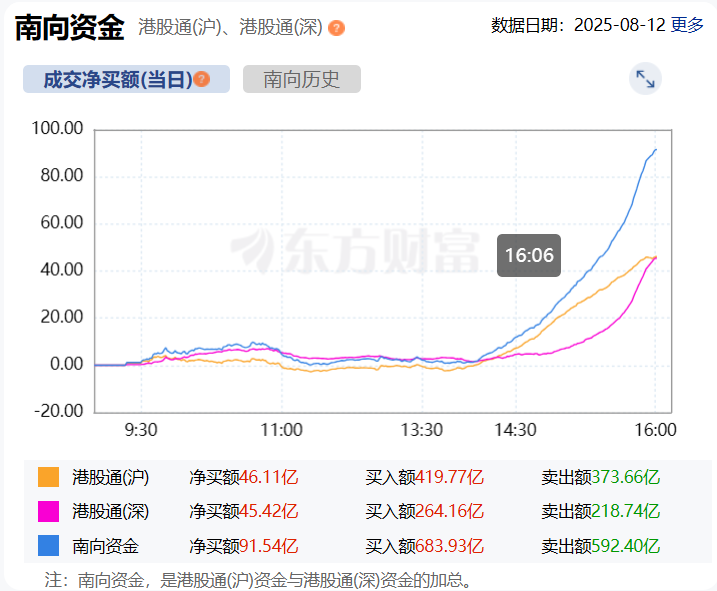Screen dimensions: 717x591
Task: Expand chart to fullscreen with arrows icon
Action: [645, 79]
